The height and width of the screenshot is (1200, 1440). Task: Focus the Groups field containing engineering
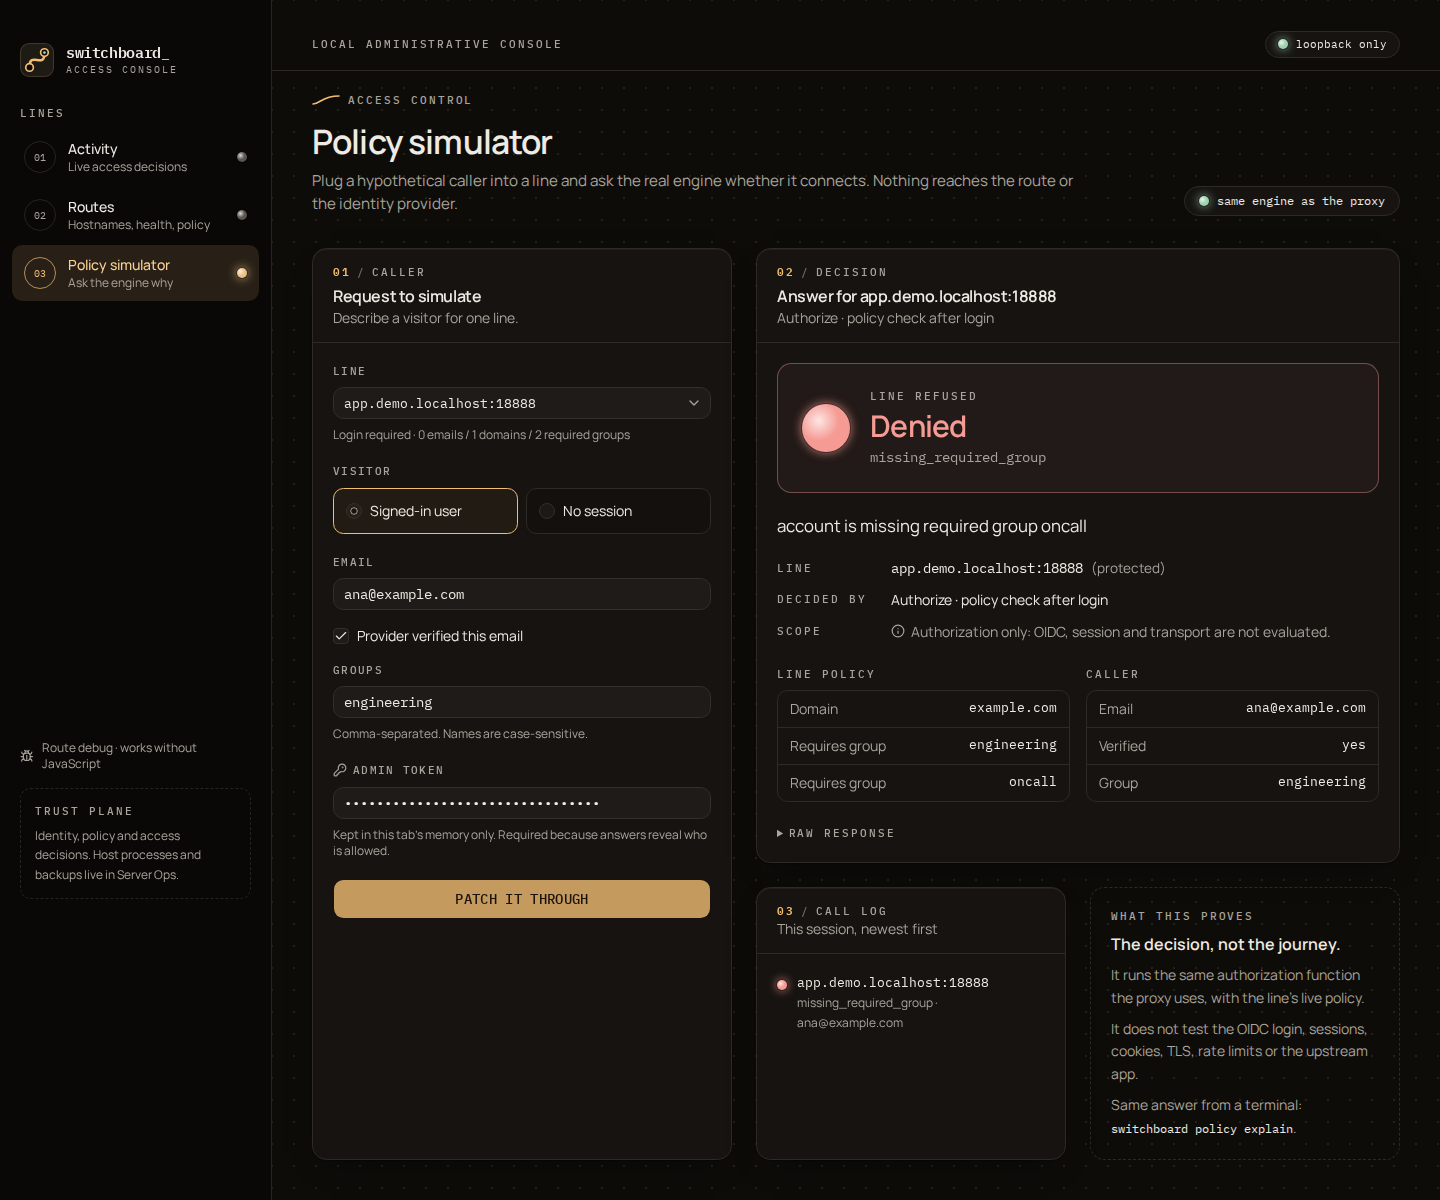point(522,702)
